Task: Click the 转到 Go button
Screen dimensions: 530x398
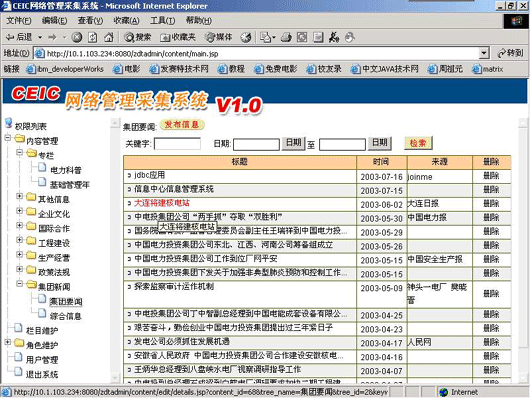Action: [510, 53]
